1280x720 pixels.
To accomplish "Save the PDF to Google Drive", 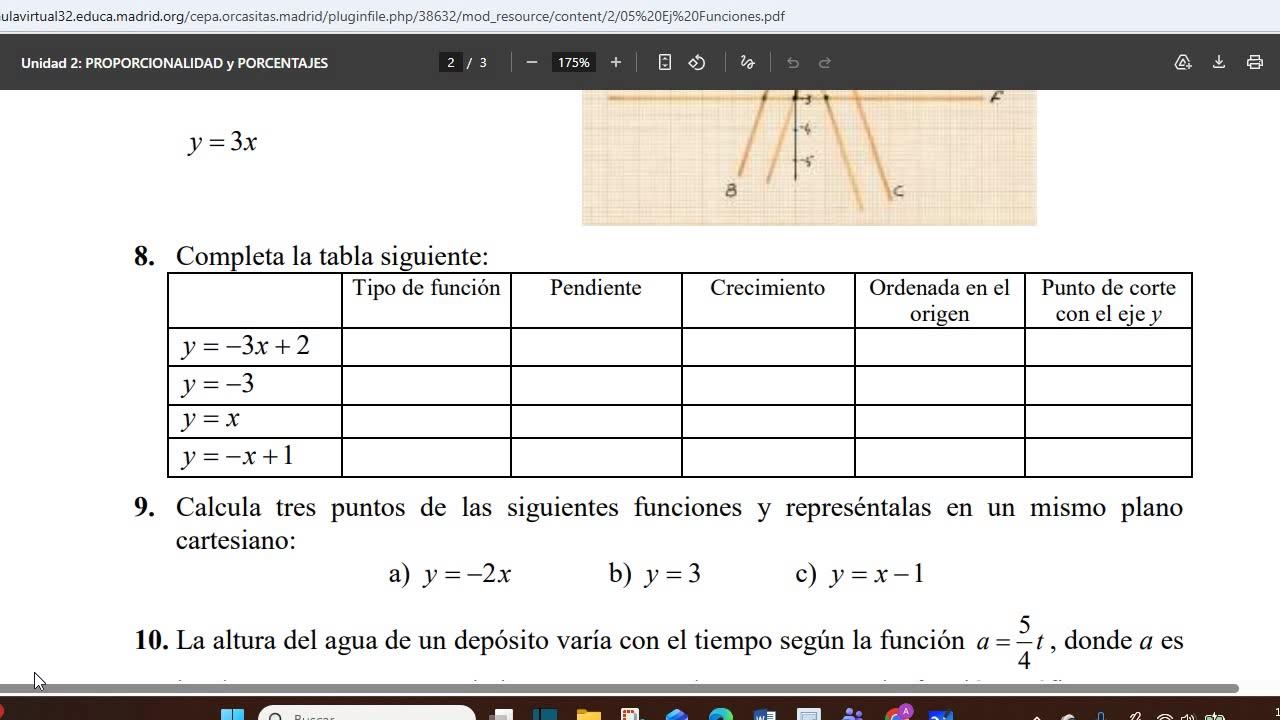I will coord(1183,62).
